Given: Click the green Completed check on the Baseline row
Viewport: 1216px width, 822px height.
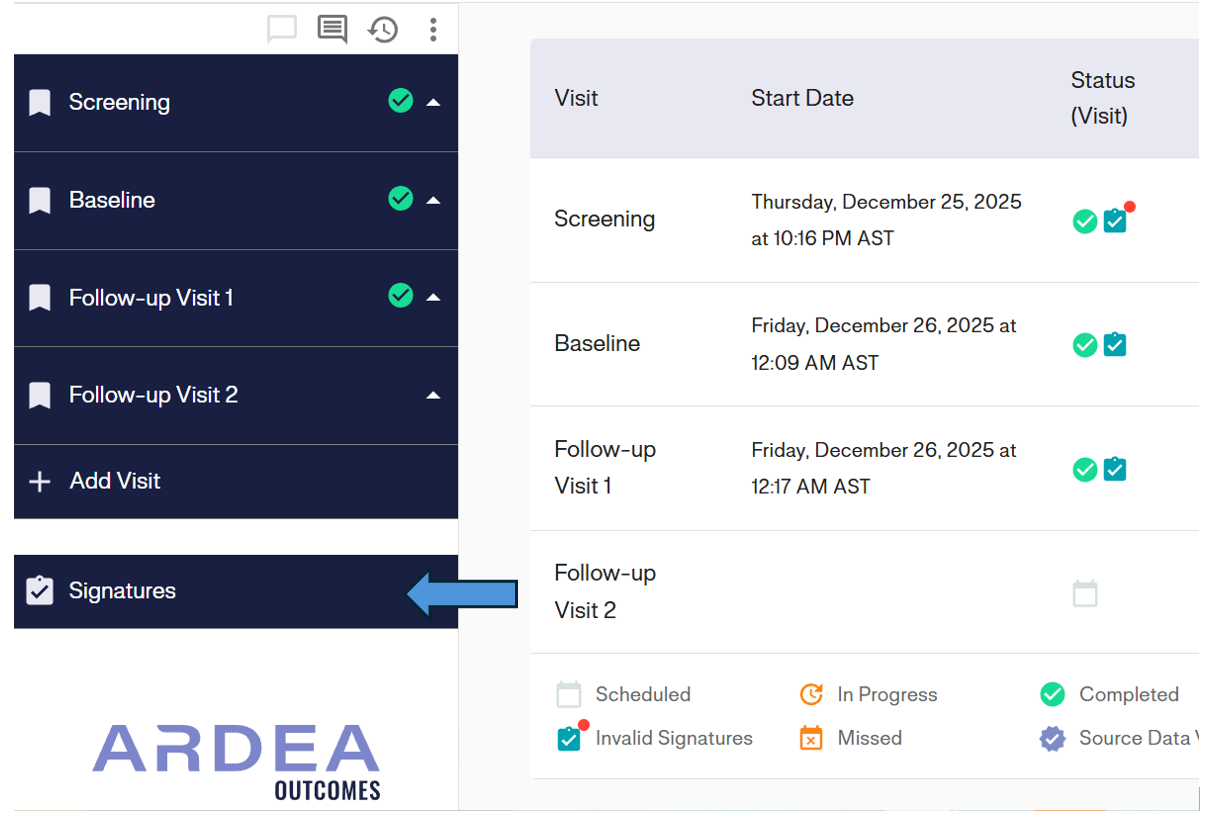Looking at the screenshot, I should click(1085, 344).
